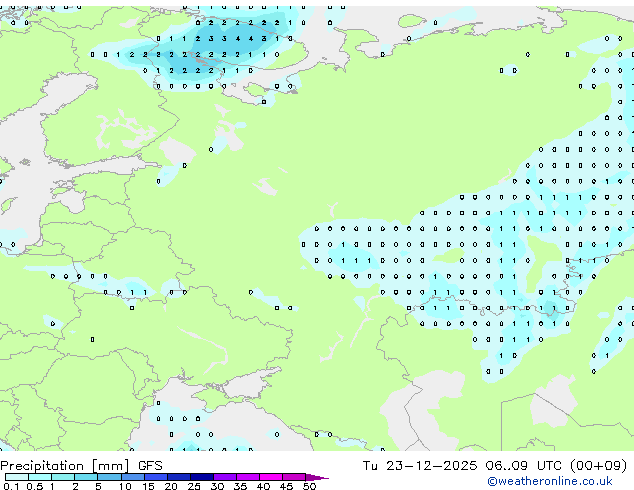Screen dimensions: 634x490
Task: Click the above-50 mm legend arrow tip
Action: pos(317,478)
